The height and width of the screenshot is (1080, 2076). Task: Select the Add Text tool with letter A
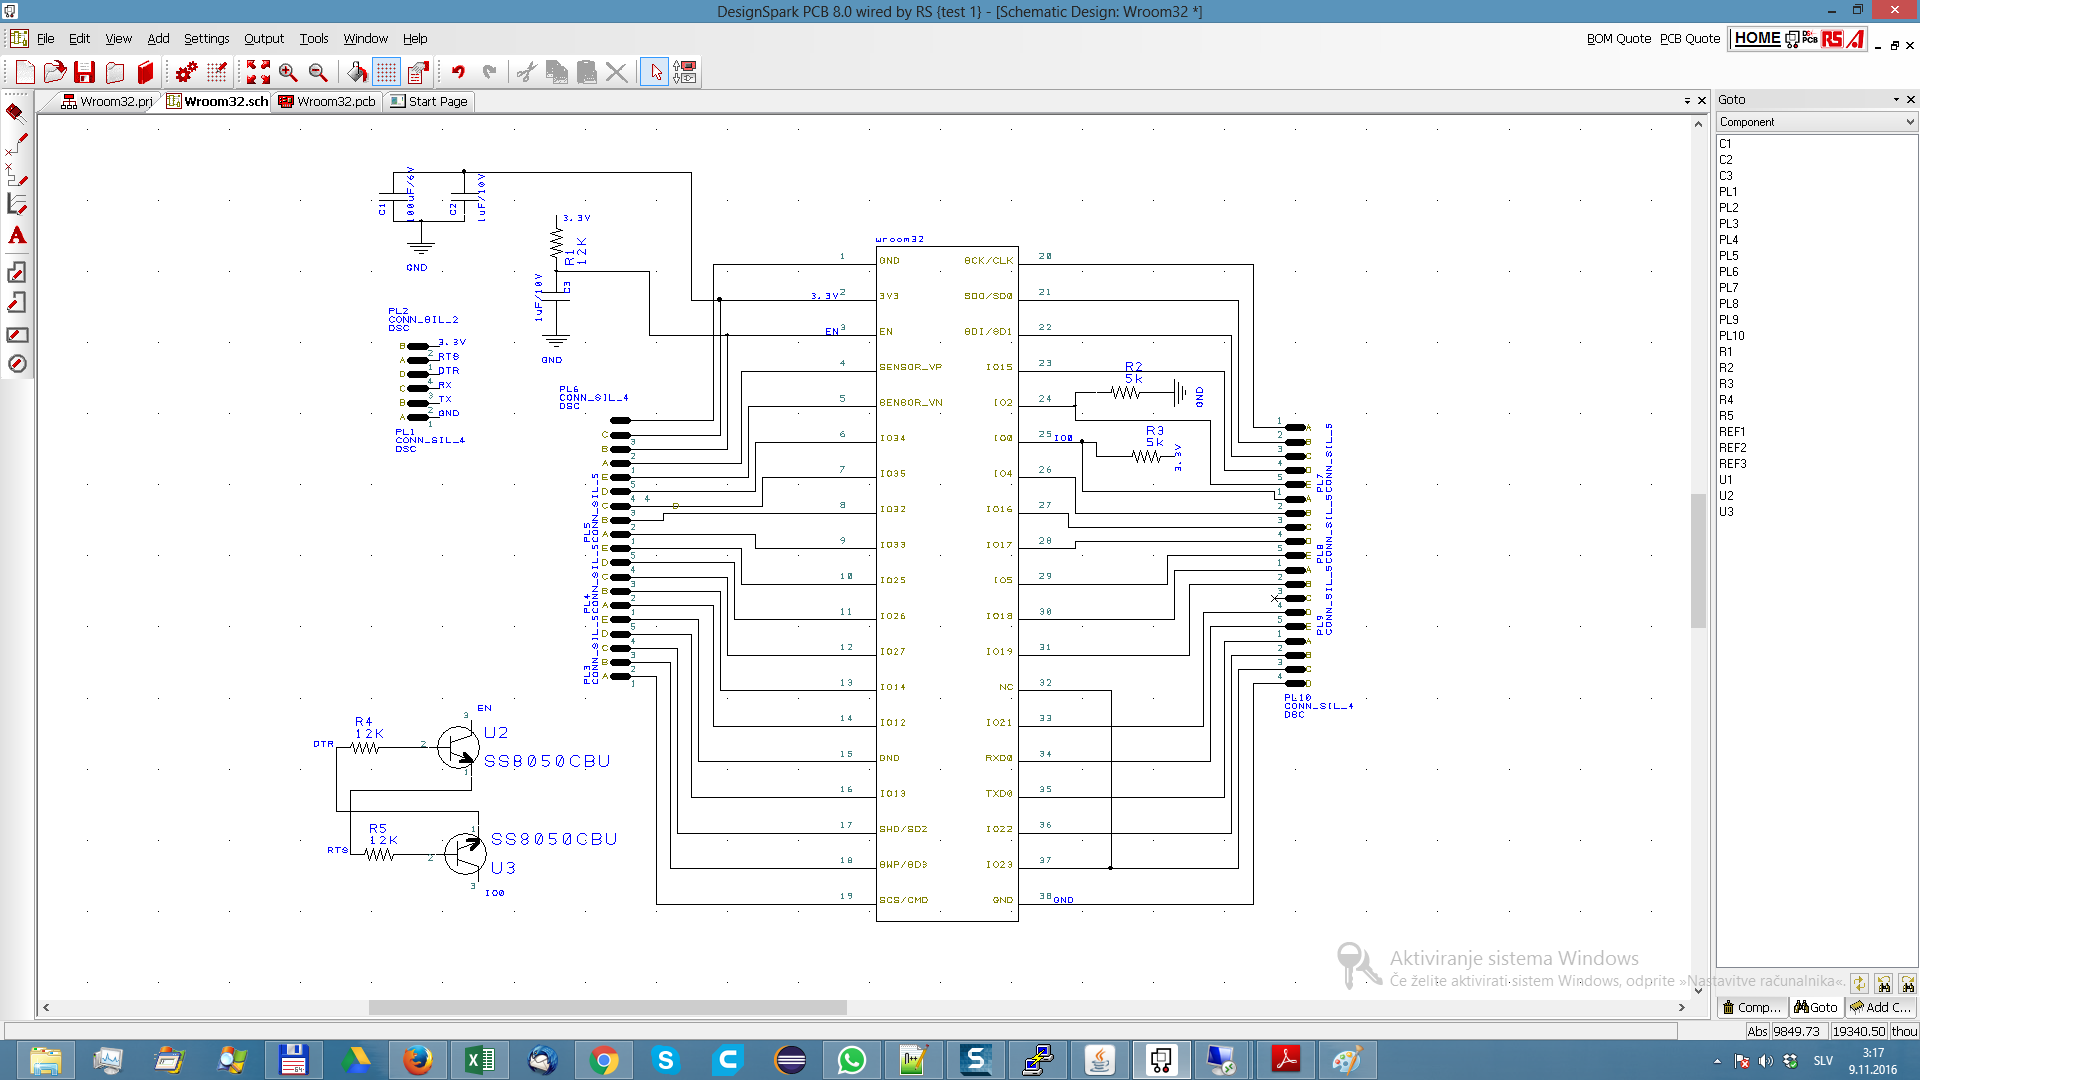(x=17, y=236)
